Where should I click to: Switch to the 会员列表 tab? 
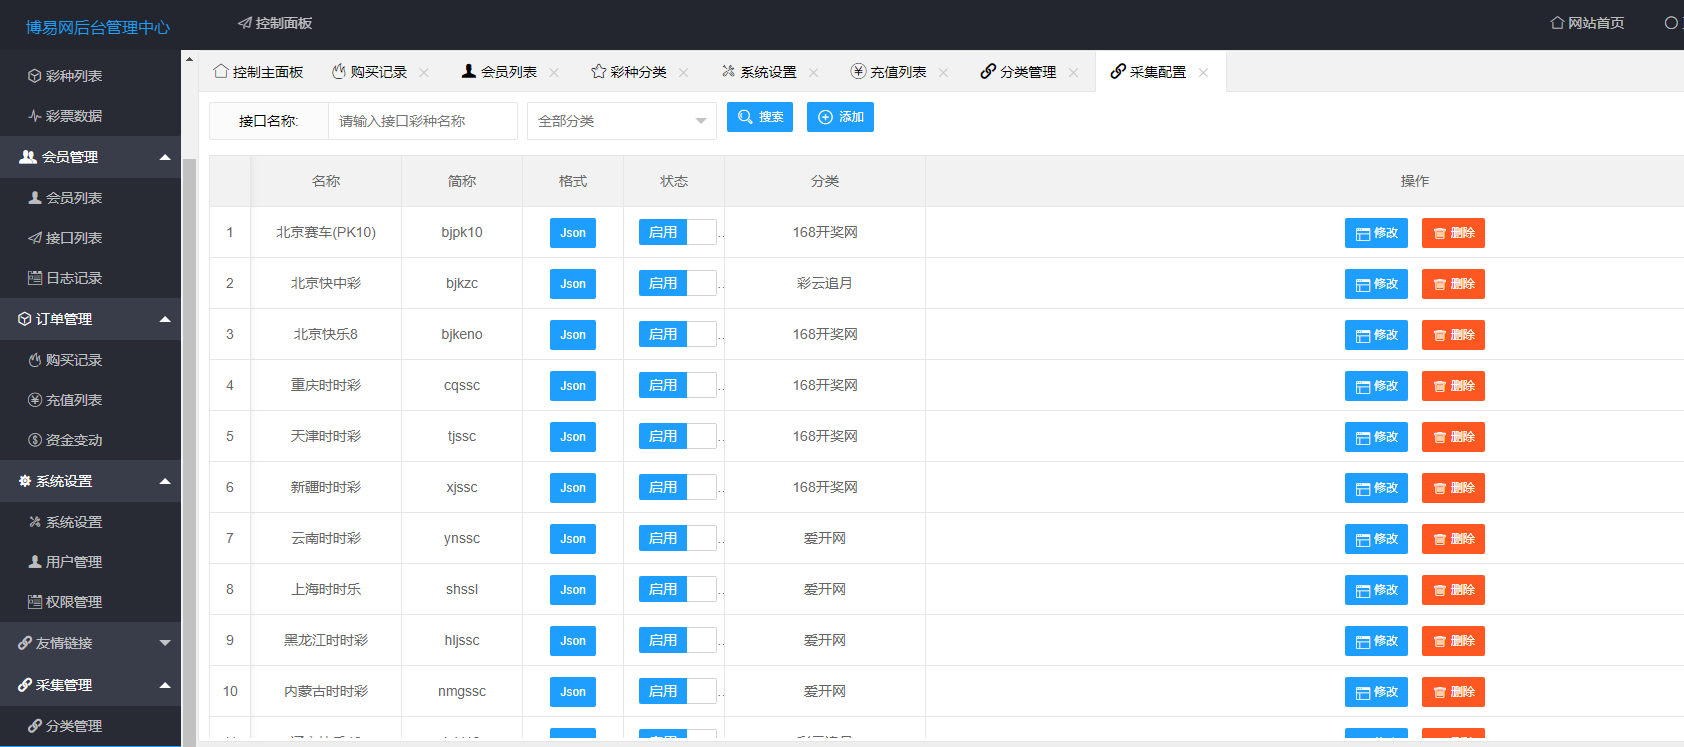click(500, 72)
